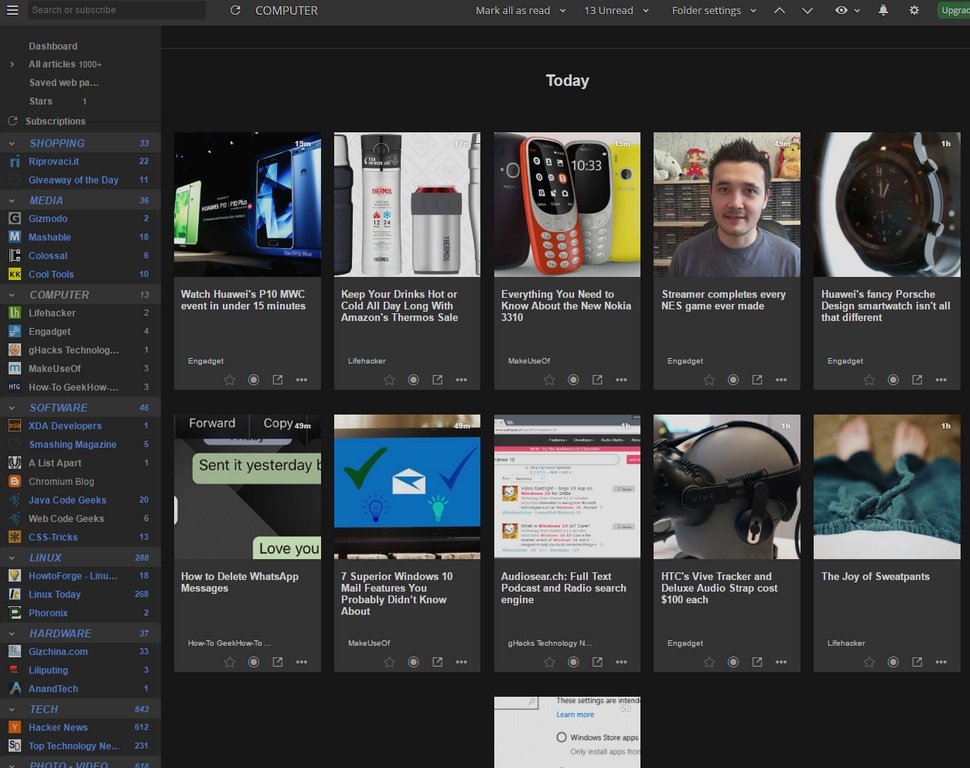
Task: Open Huawei P10 MWC article in new tab
Action: click(x=278, y=380)
